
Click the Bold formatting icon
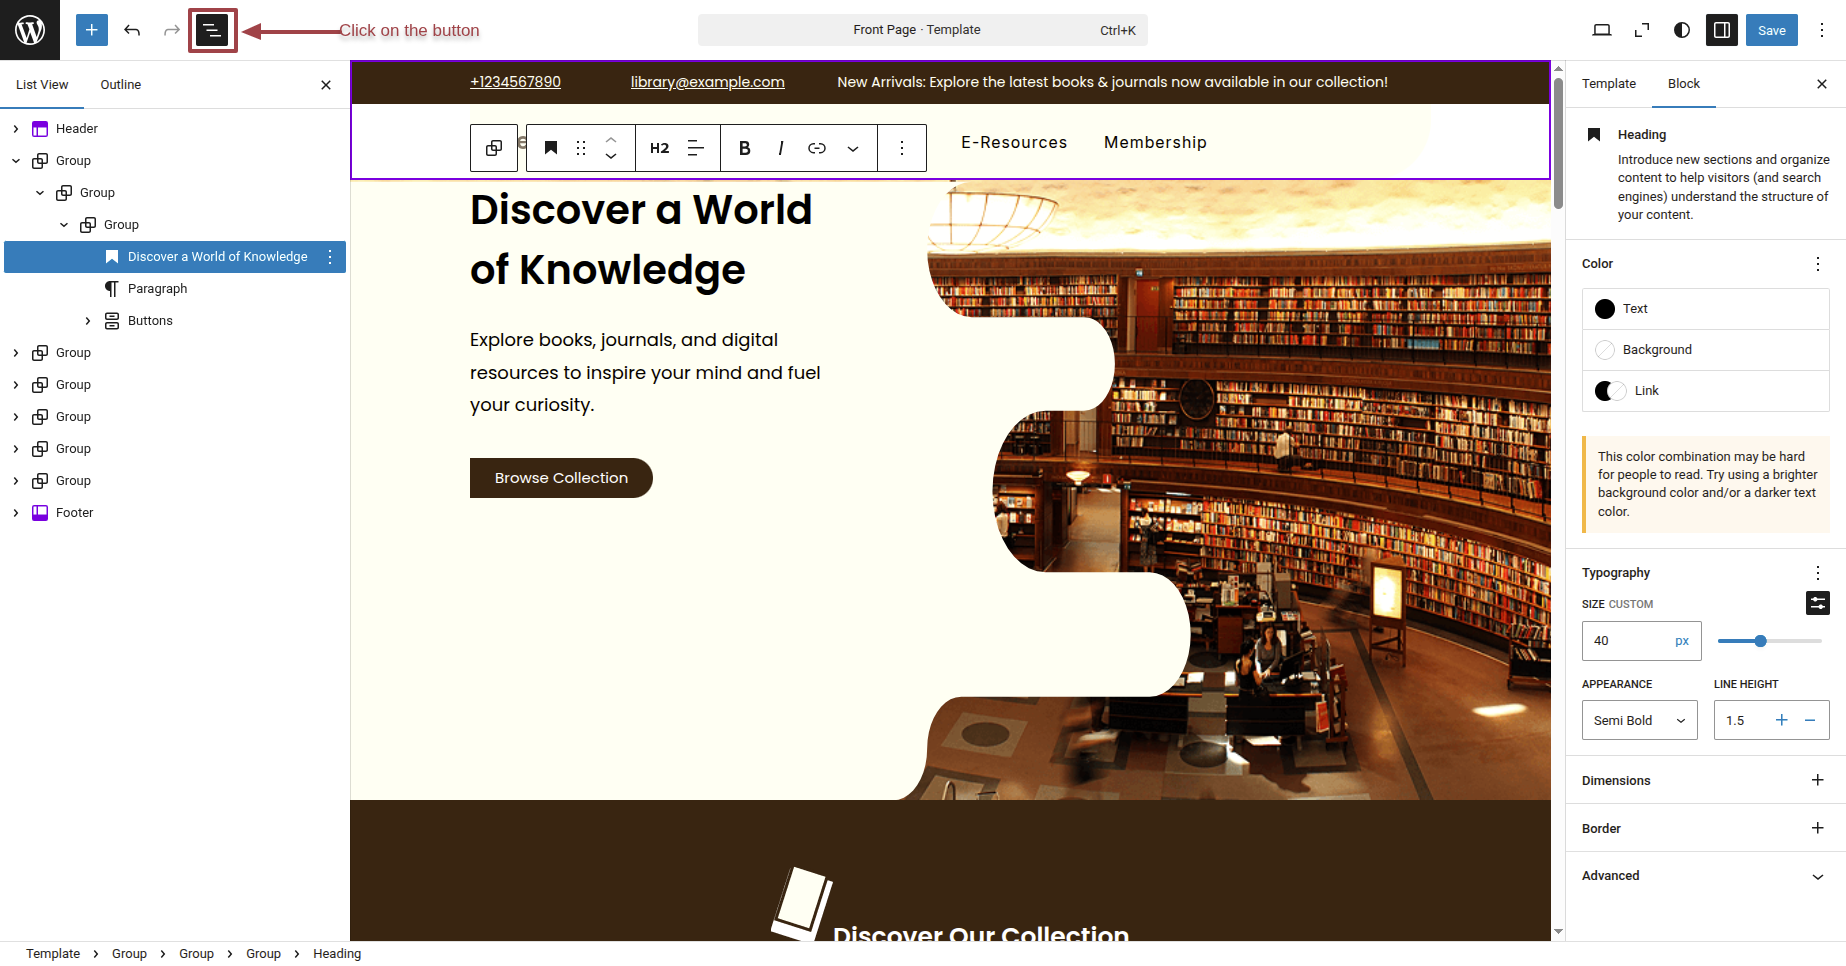pyautogui.click(x=744, y=148)
